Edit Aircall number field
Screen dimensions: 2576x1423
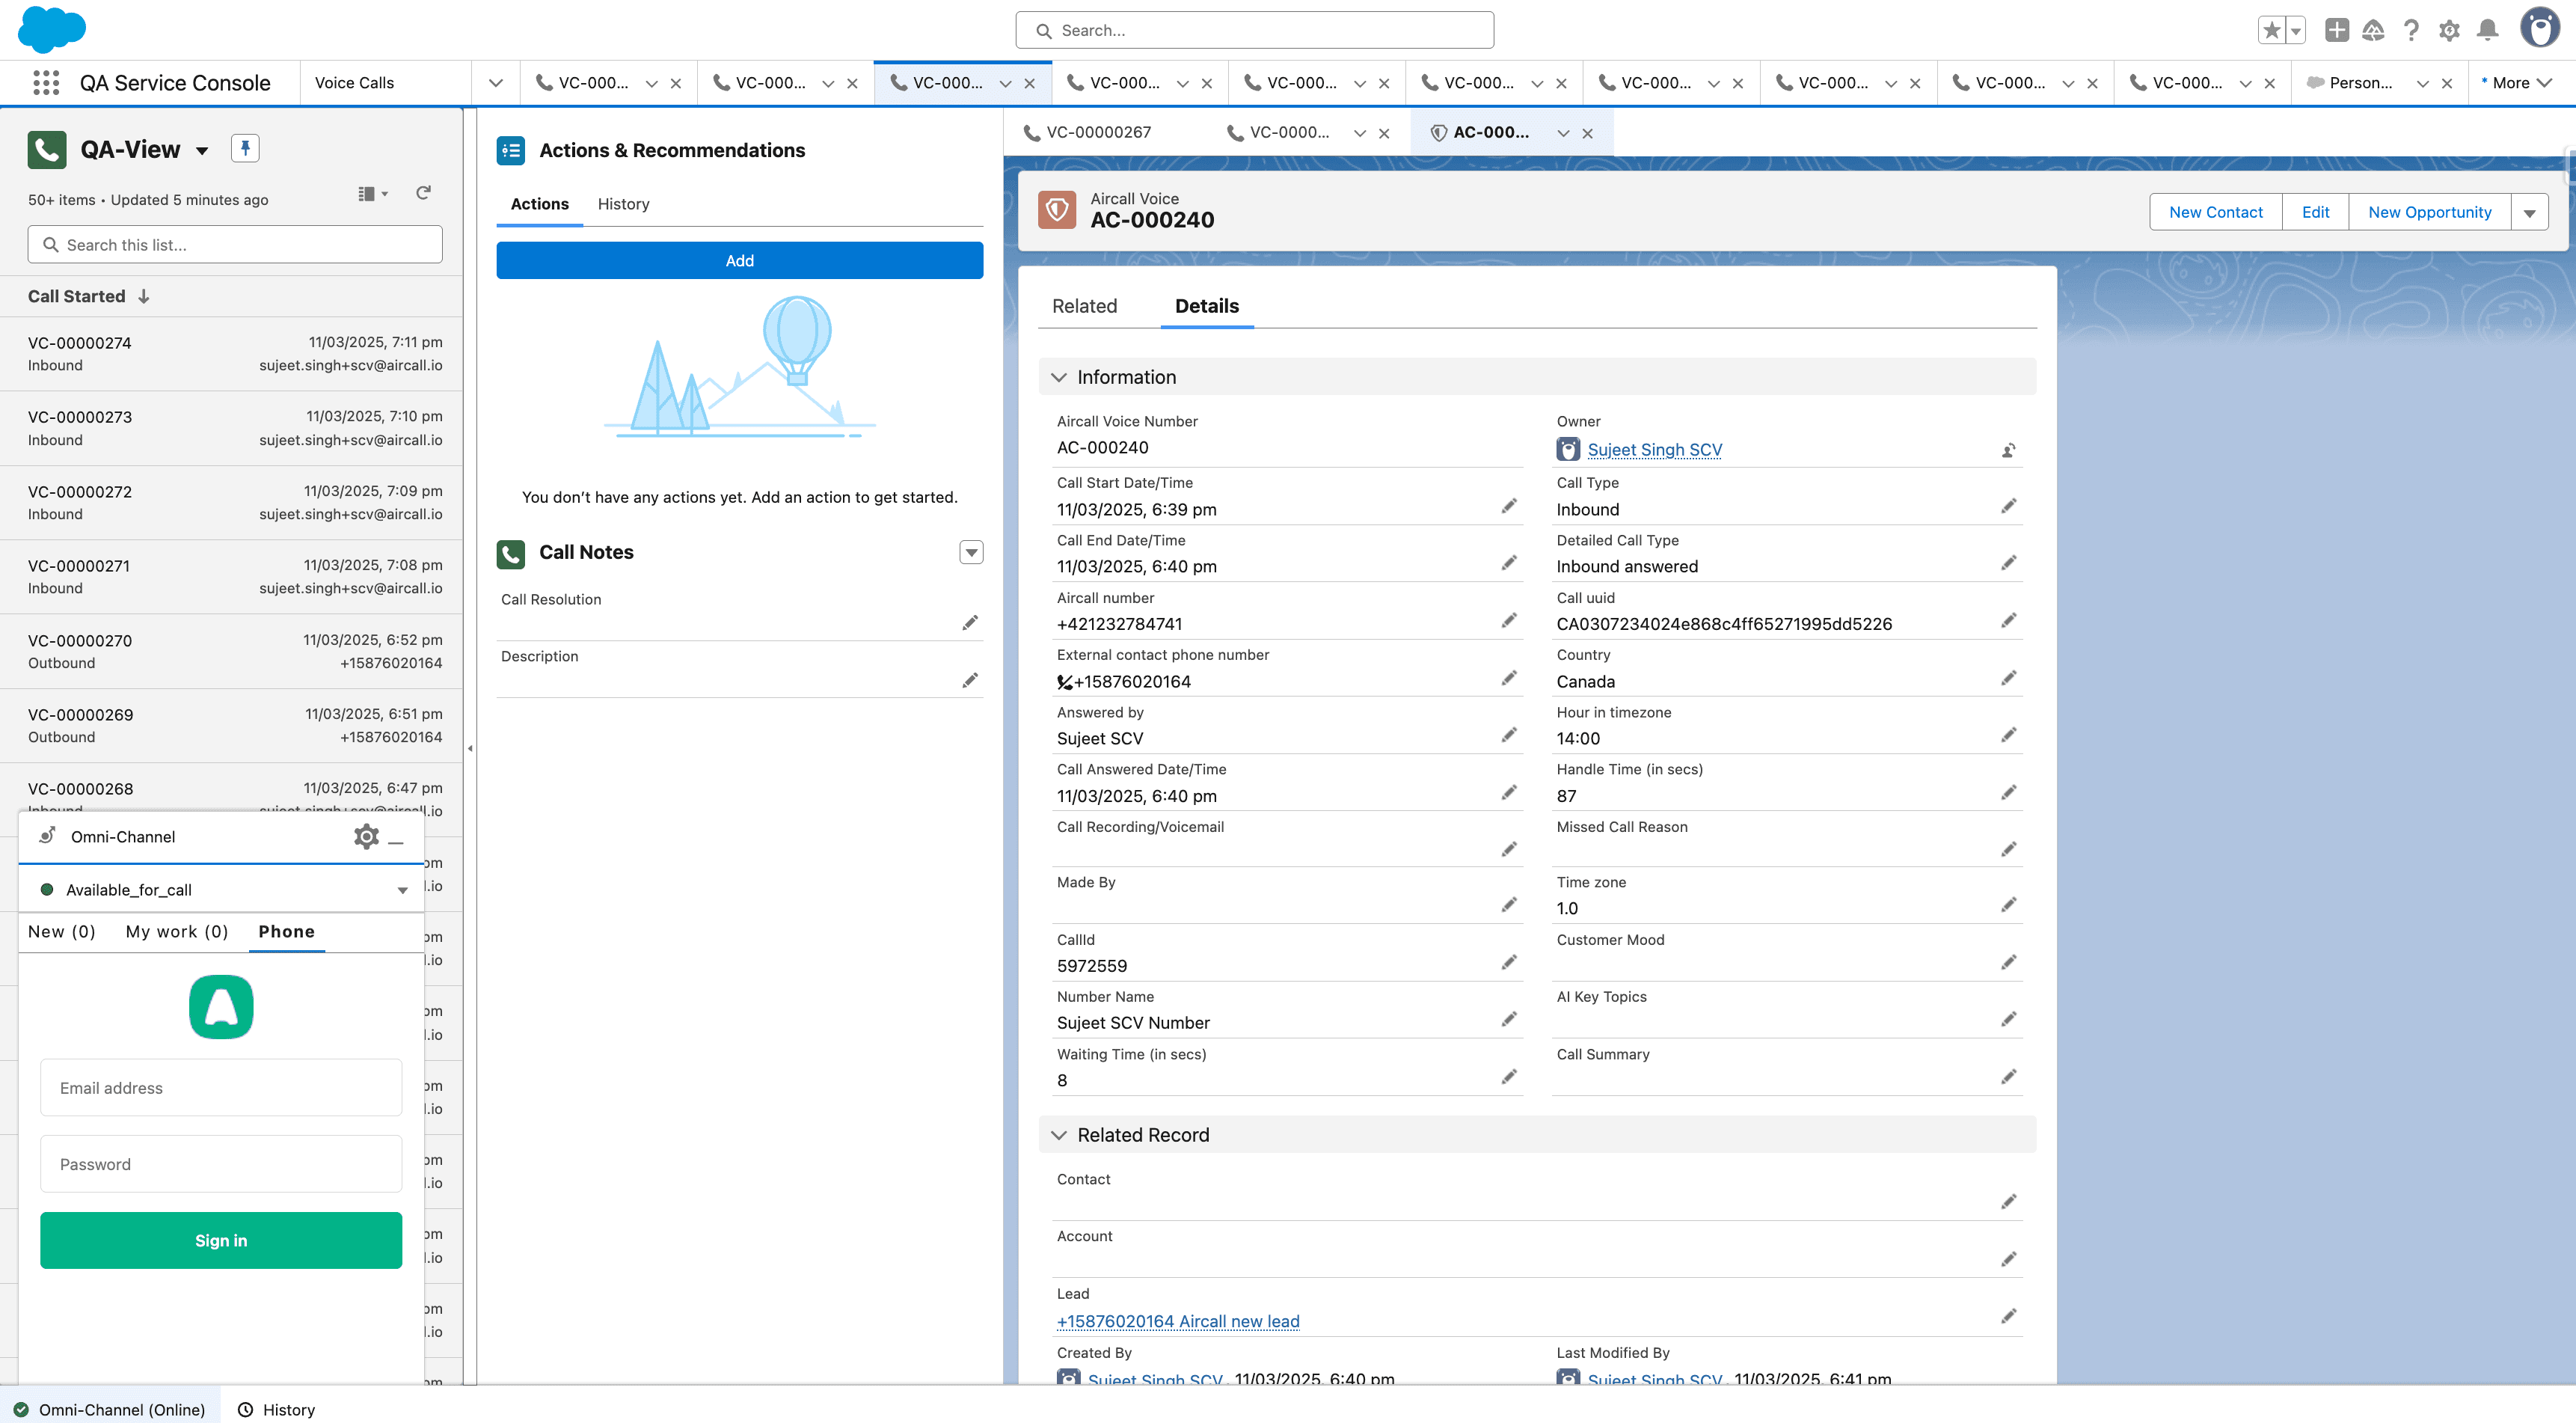[1509, 621]
